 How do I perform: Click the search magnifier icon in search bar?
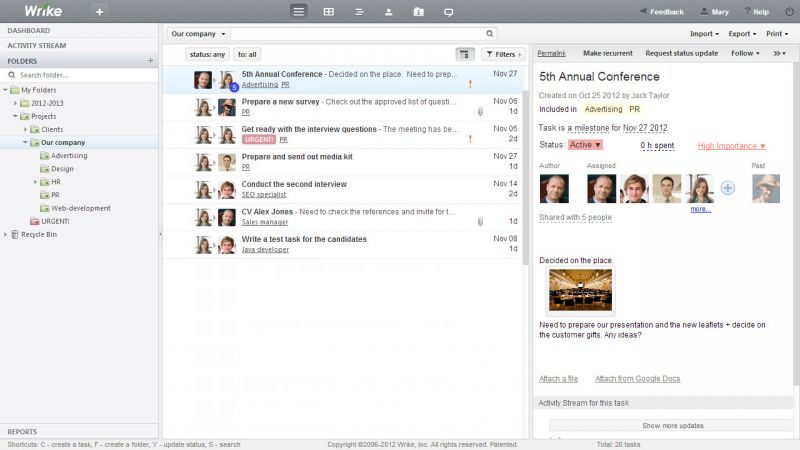click(489, 34)
